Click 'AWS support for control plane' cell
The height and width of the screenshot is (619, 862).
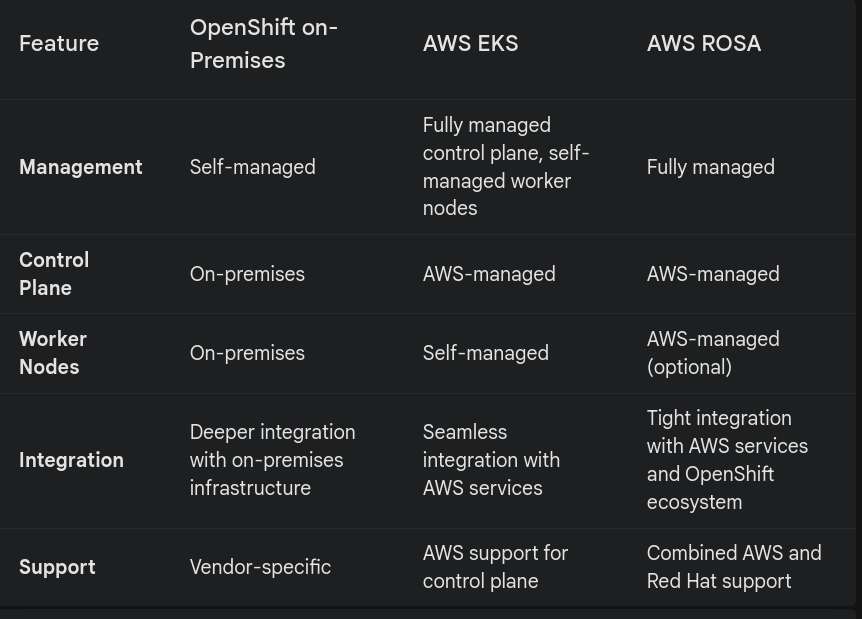[495, 567]
